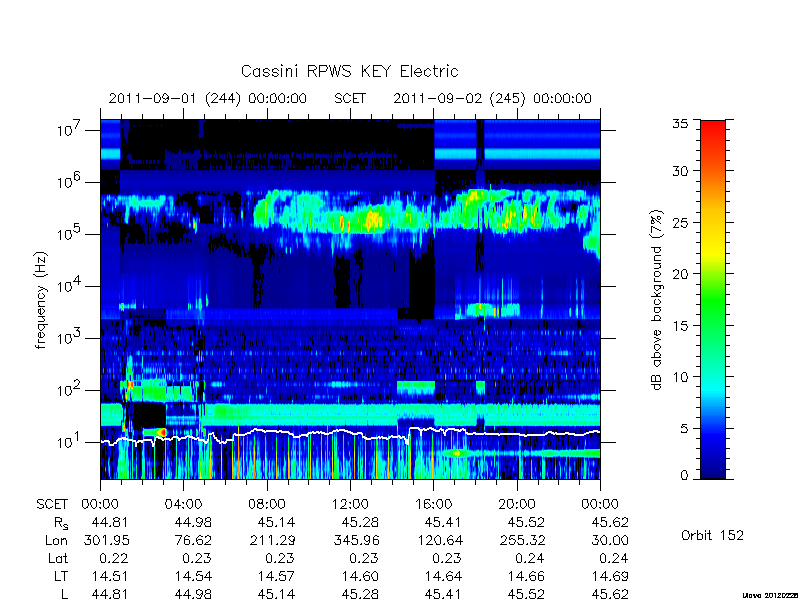Click the 'frequency (Hz)' axis label
Image resolution: width=800 pixels, height=600 pixels.
pos(41,300)
